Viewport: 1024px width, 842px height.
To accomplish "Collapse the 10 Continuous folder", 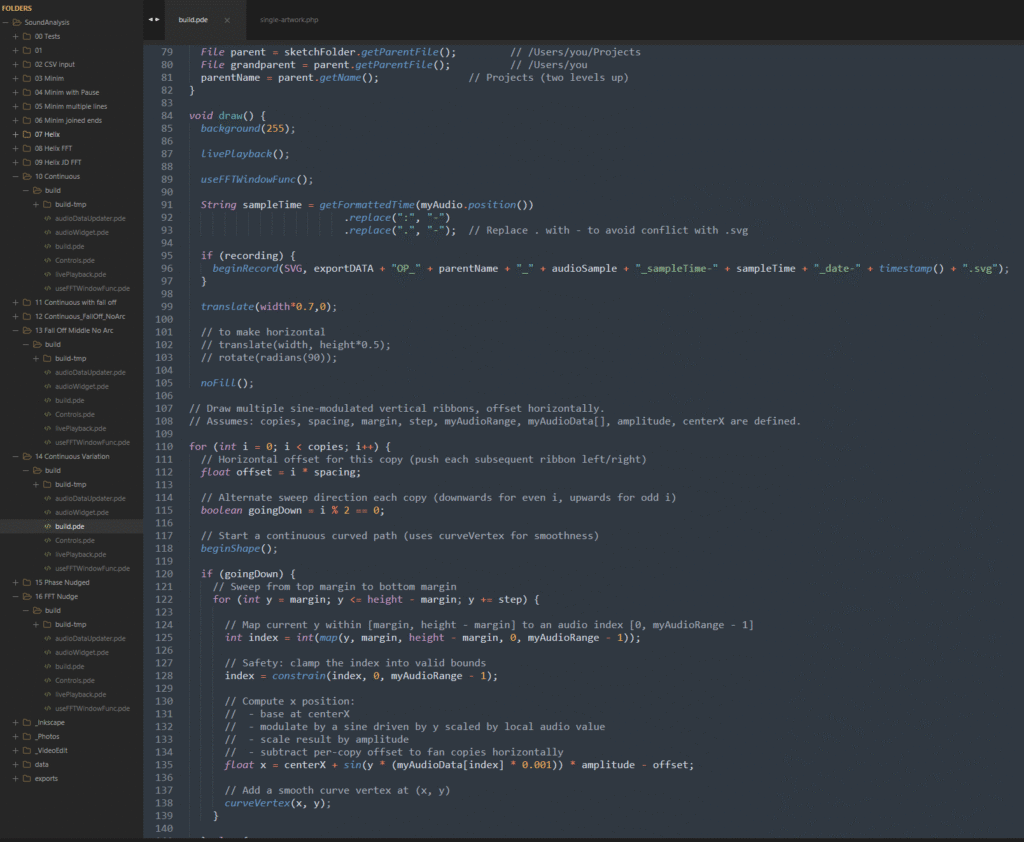I will [x=15, y=176].
